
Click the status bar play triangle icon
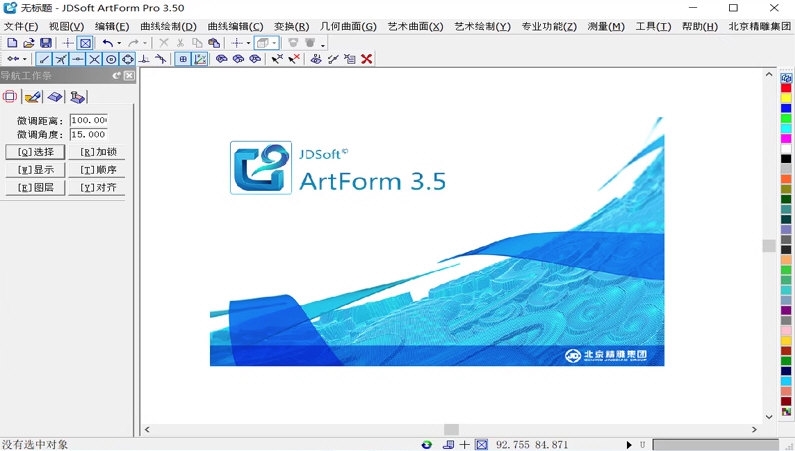pyautogui.click(x=629, y=445)
